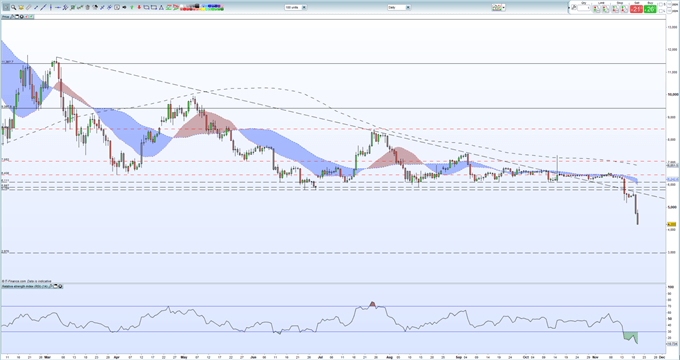Click the trash delete drawings icon
Screen dimensions: 680x360
coord(88,7)
